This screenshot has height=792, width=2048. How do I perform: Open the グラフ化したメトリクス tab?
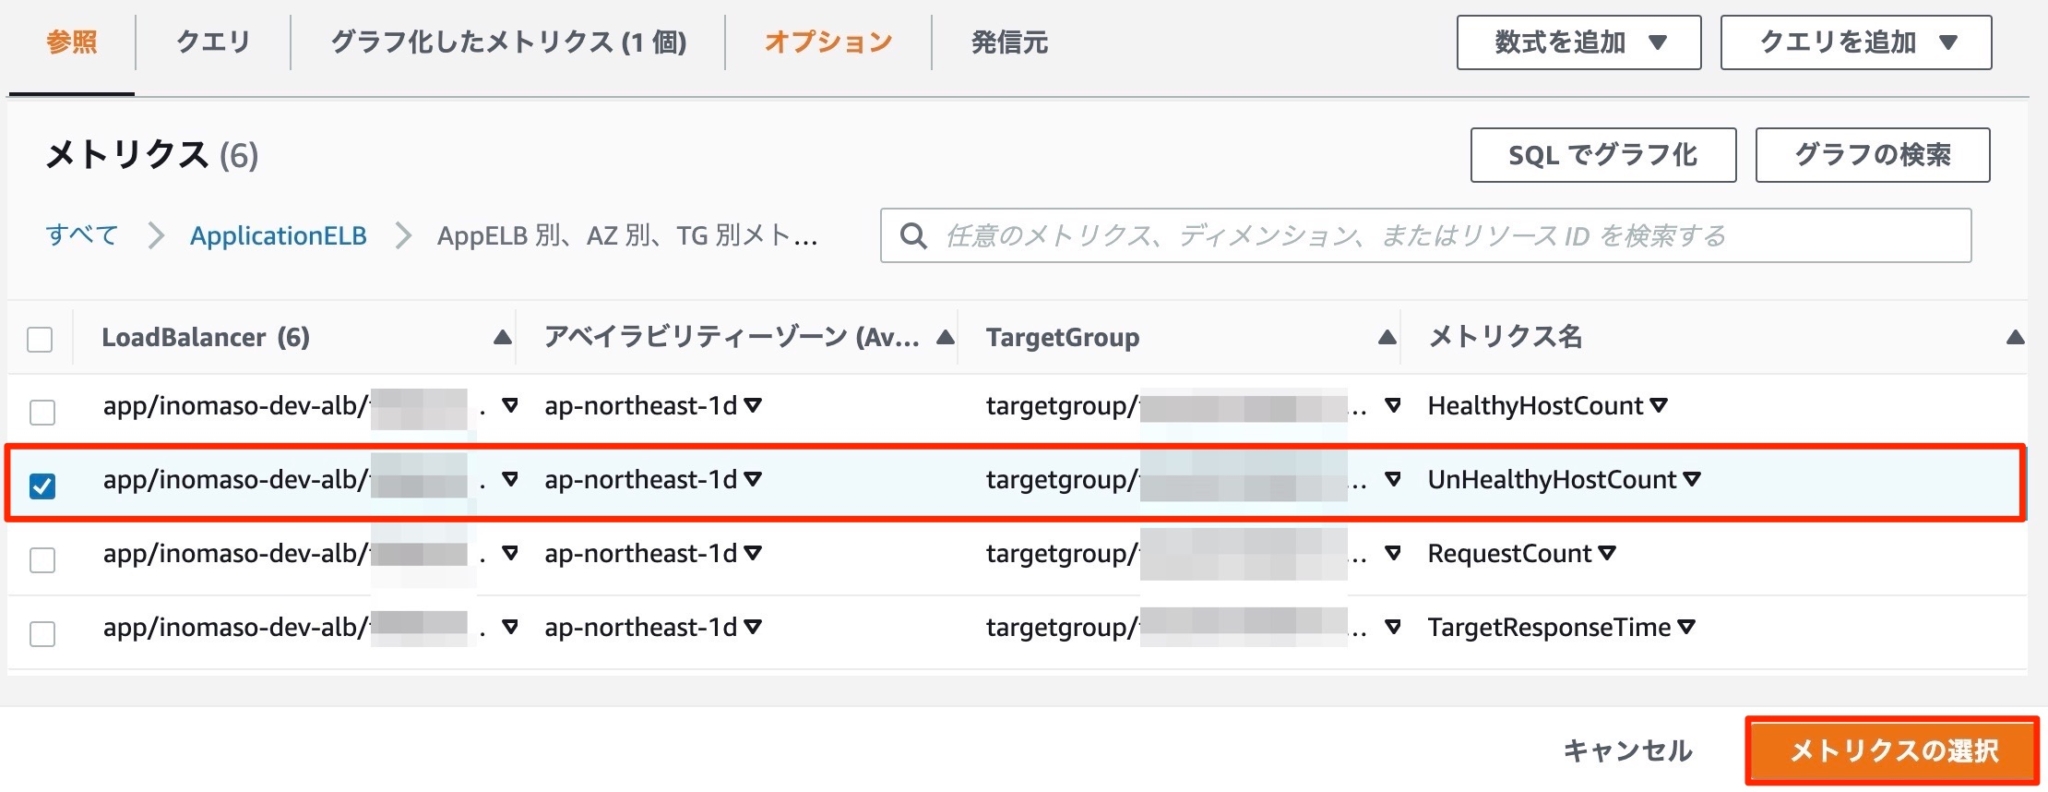pos(508,42)
